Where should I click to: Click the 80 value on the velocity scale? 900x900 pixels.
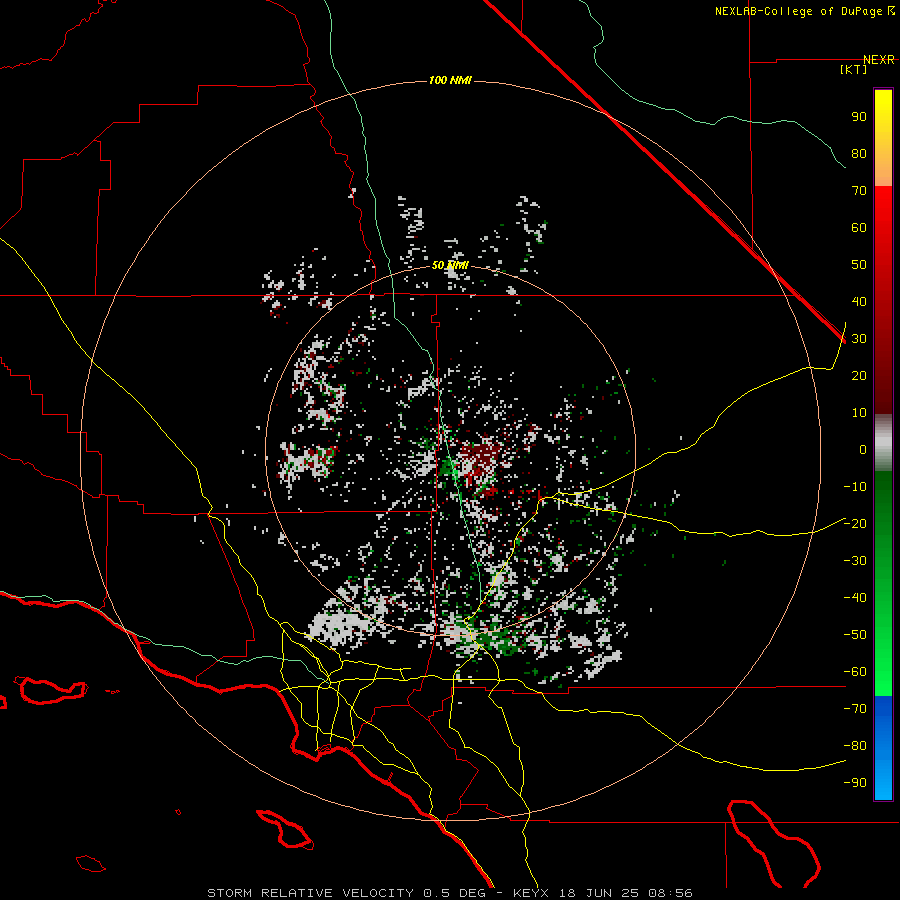[x=859, y=154]
